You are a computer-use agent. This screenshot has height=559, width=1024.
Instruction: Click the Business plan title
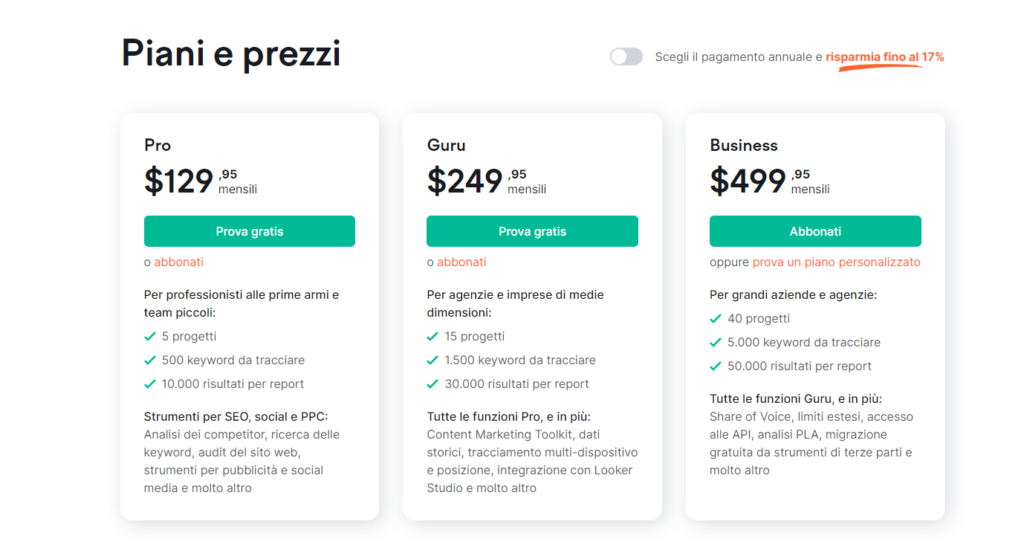coord(744,145)
